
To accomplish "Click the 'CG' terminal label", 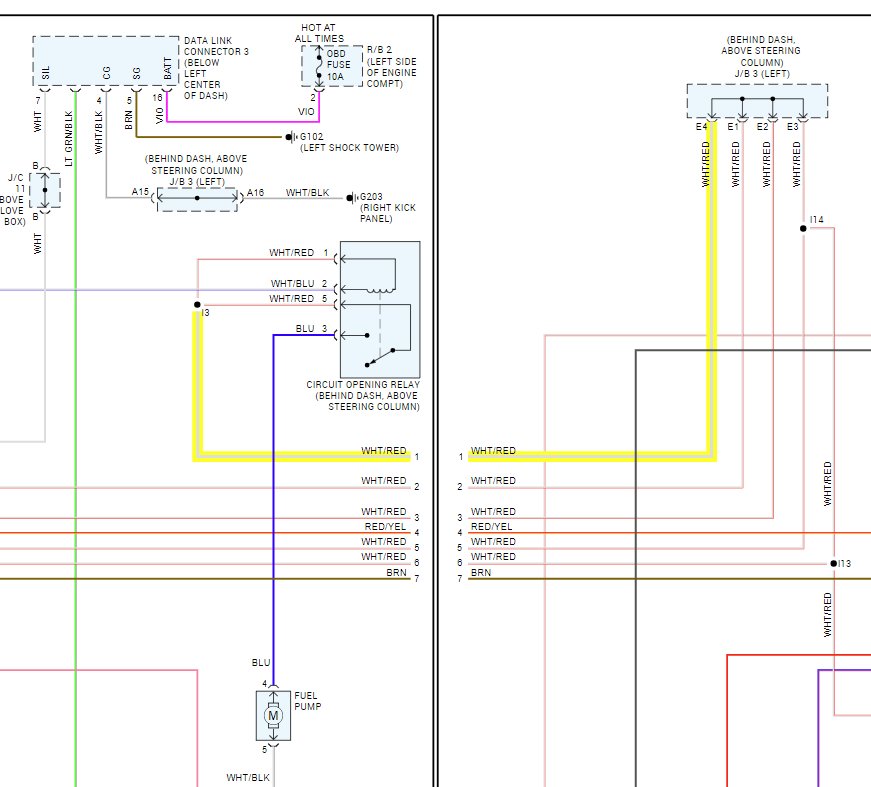I will tap(107, 73).
